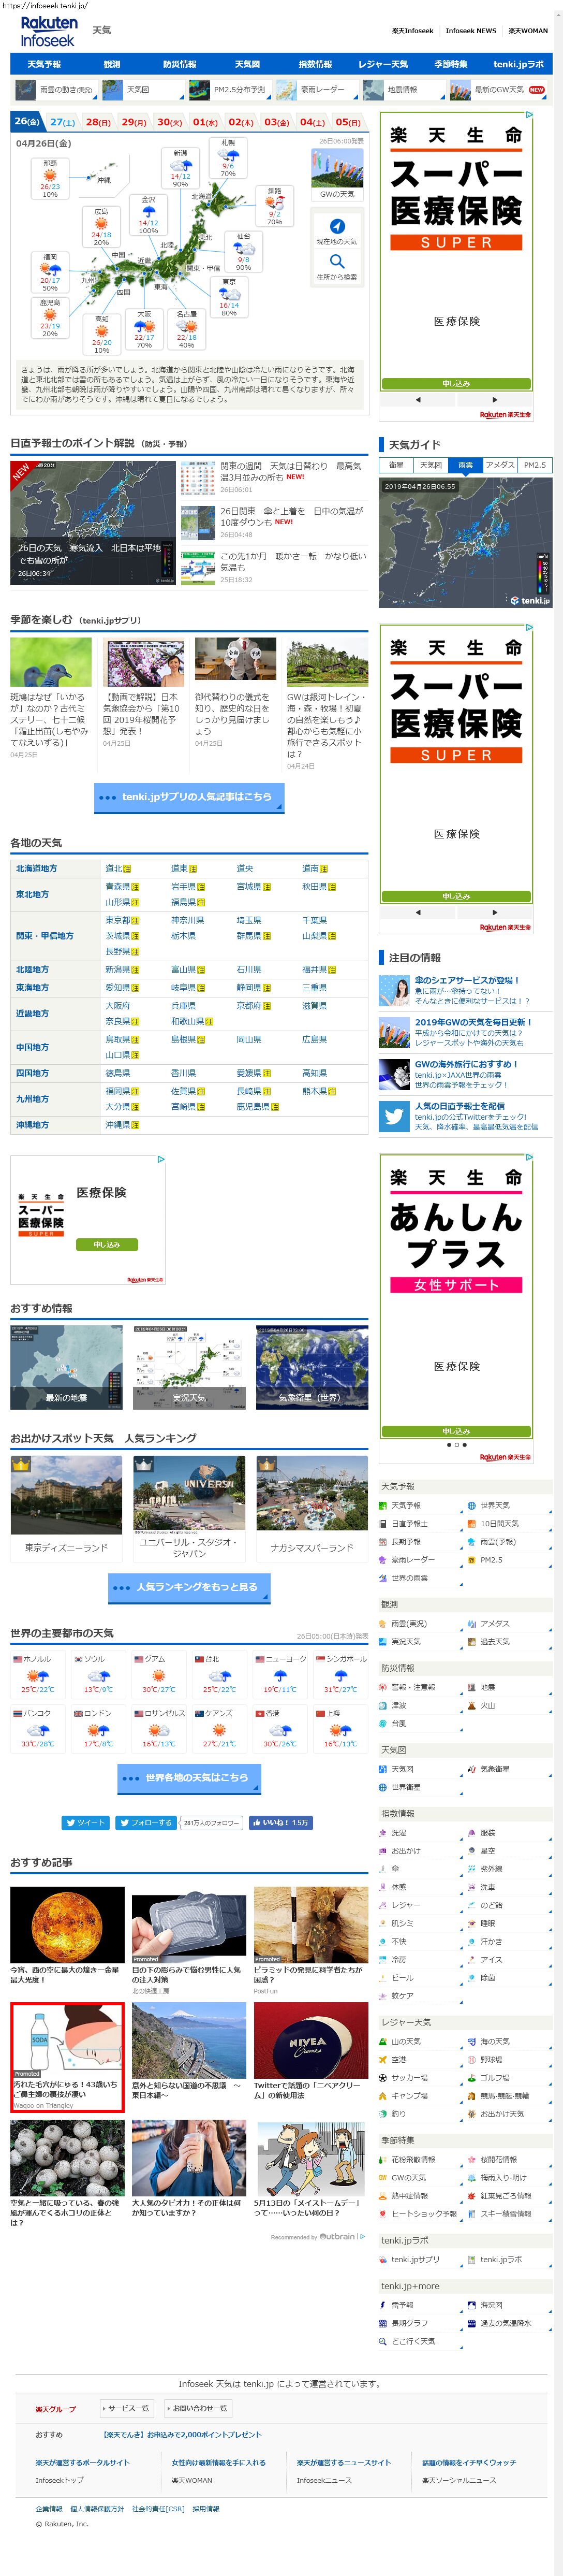Open the PM2.5分布予測 map icon

point(200,90)
